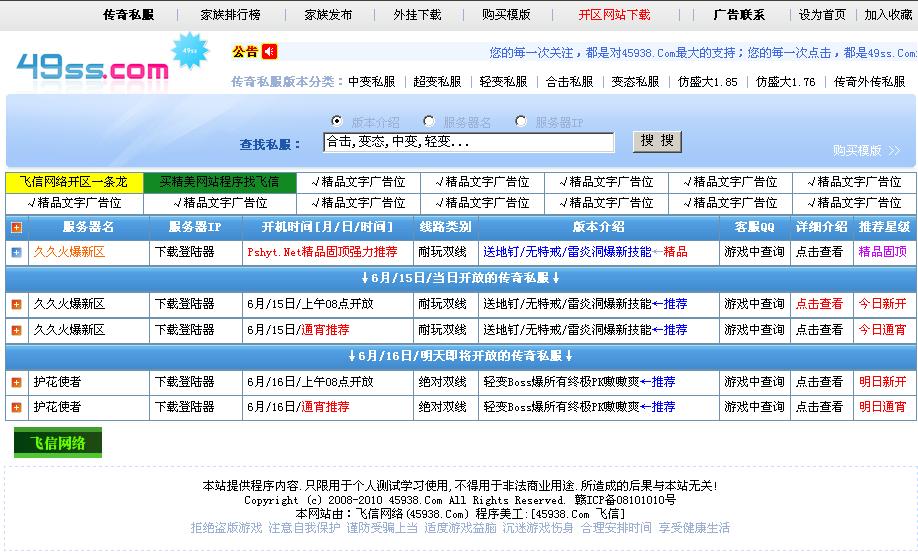
Task: Click the red speaker icon beside 公告
Action: tap(270, 51)
